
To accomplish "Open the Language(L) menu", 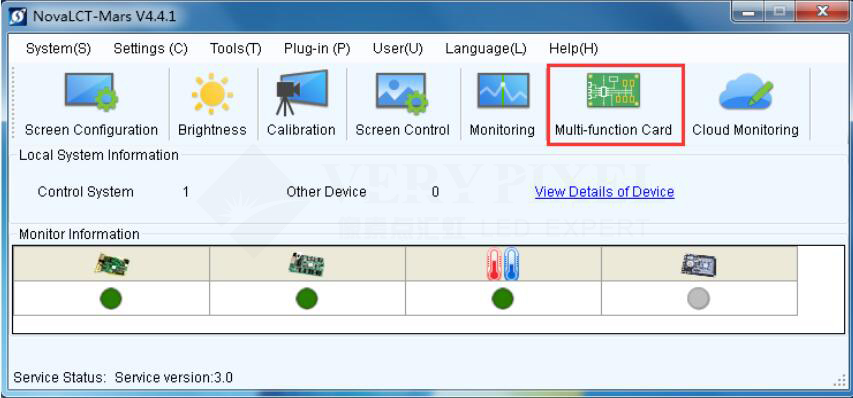I will (x=486, y=48).
